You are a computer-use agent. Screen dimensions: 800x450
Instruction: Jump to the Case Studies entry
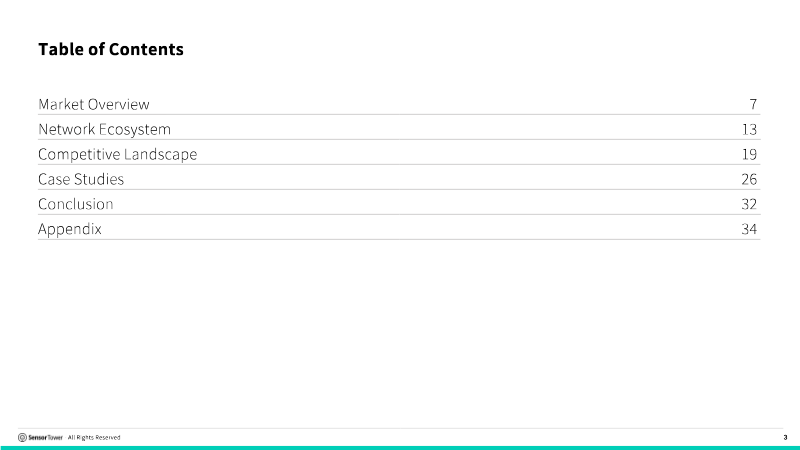(x=81, y=179)
